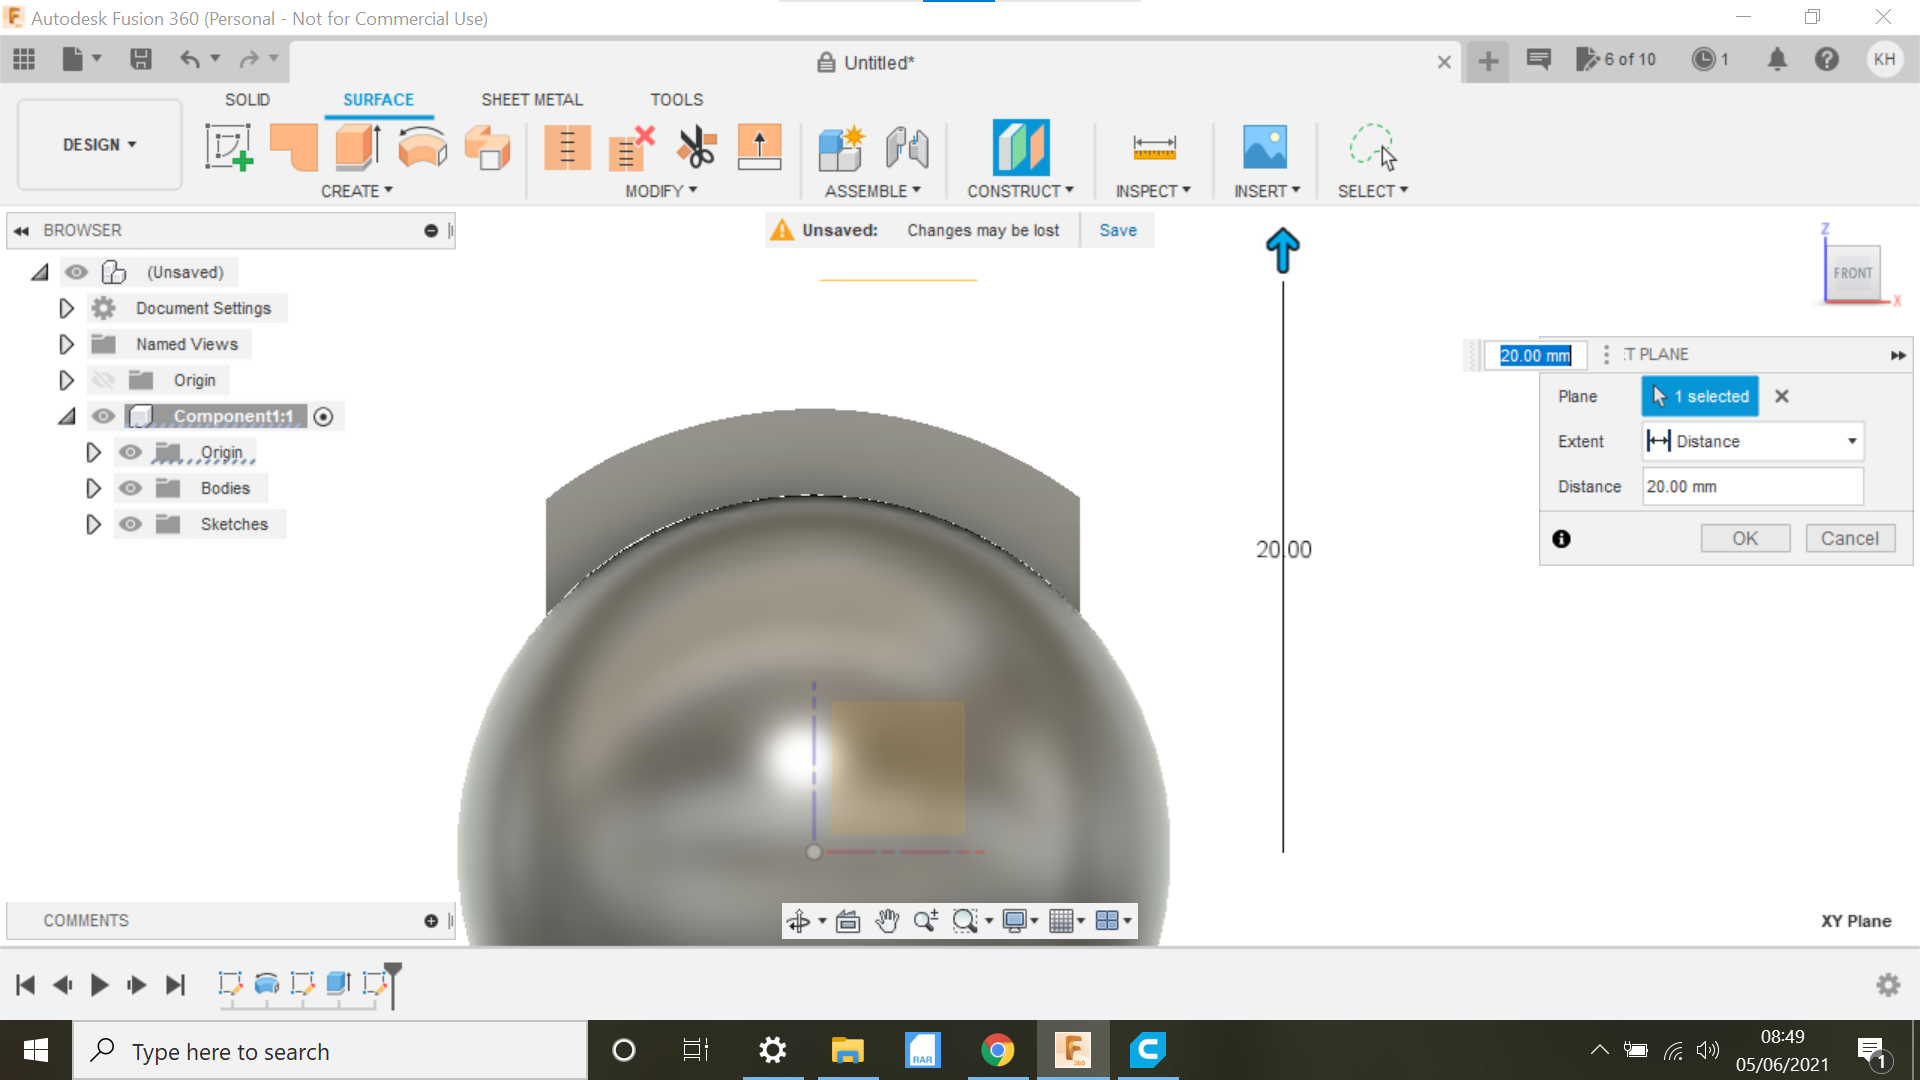Click the Offset Plane construct icon
The height and width of the screenshot is (1080, 1920).
(x=1021, y=147)
